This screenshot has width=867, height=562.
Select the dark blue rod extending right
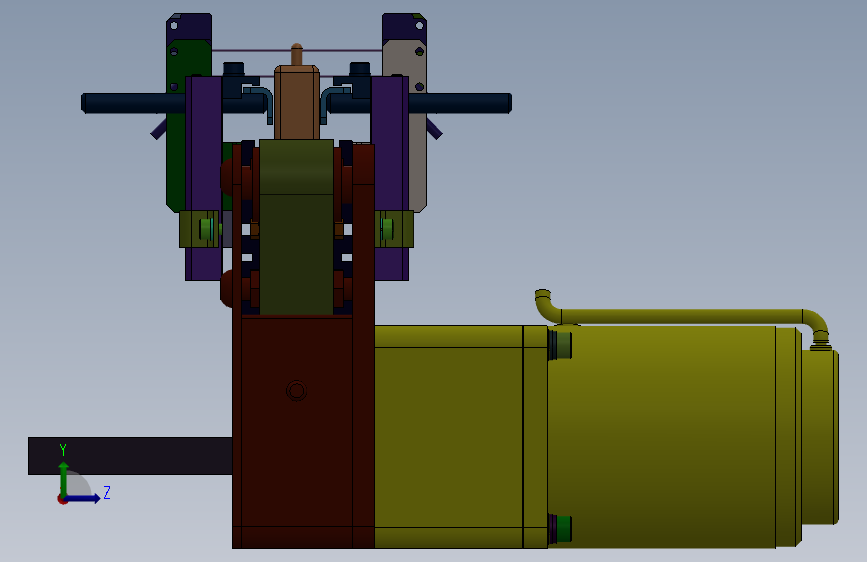(460, 103)
